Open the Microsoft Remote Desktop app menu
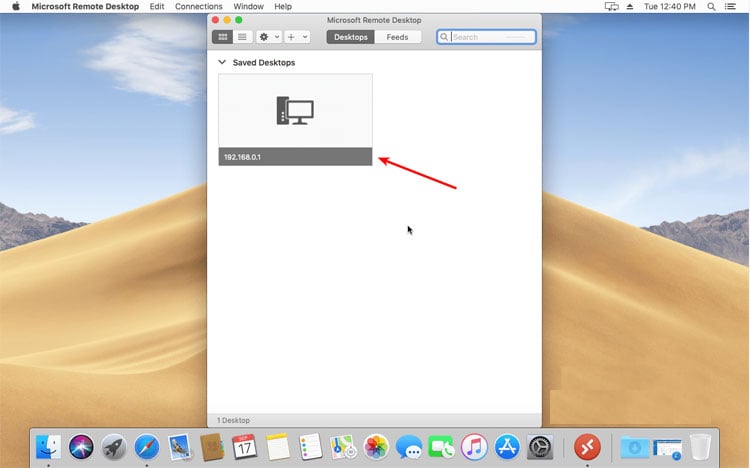The width and height of the screenshot is (750, 468). [85, 6]
